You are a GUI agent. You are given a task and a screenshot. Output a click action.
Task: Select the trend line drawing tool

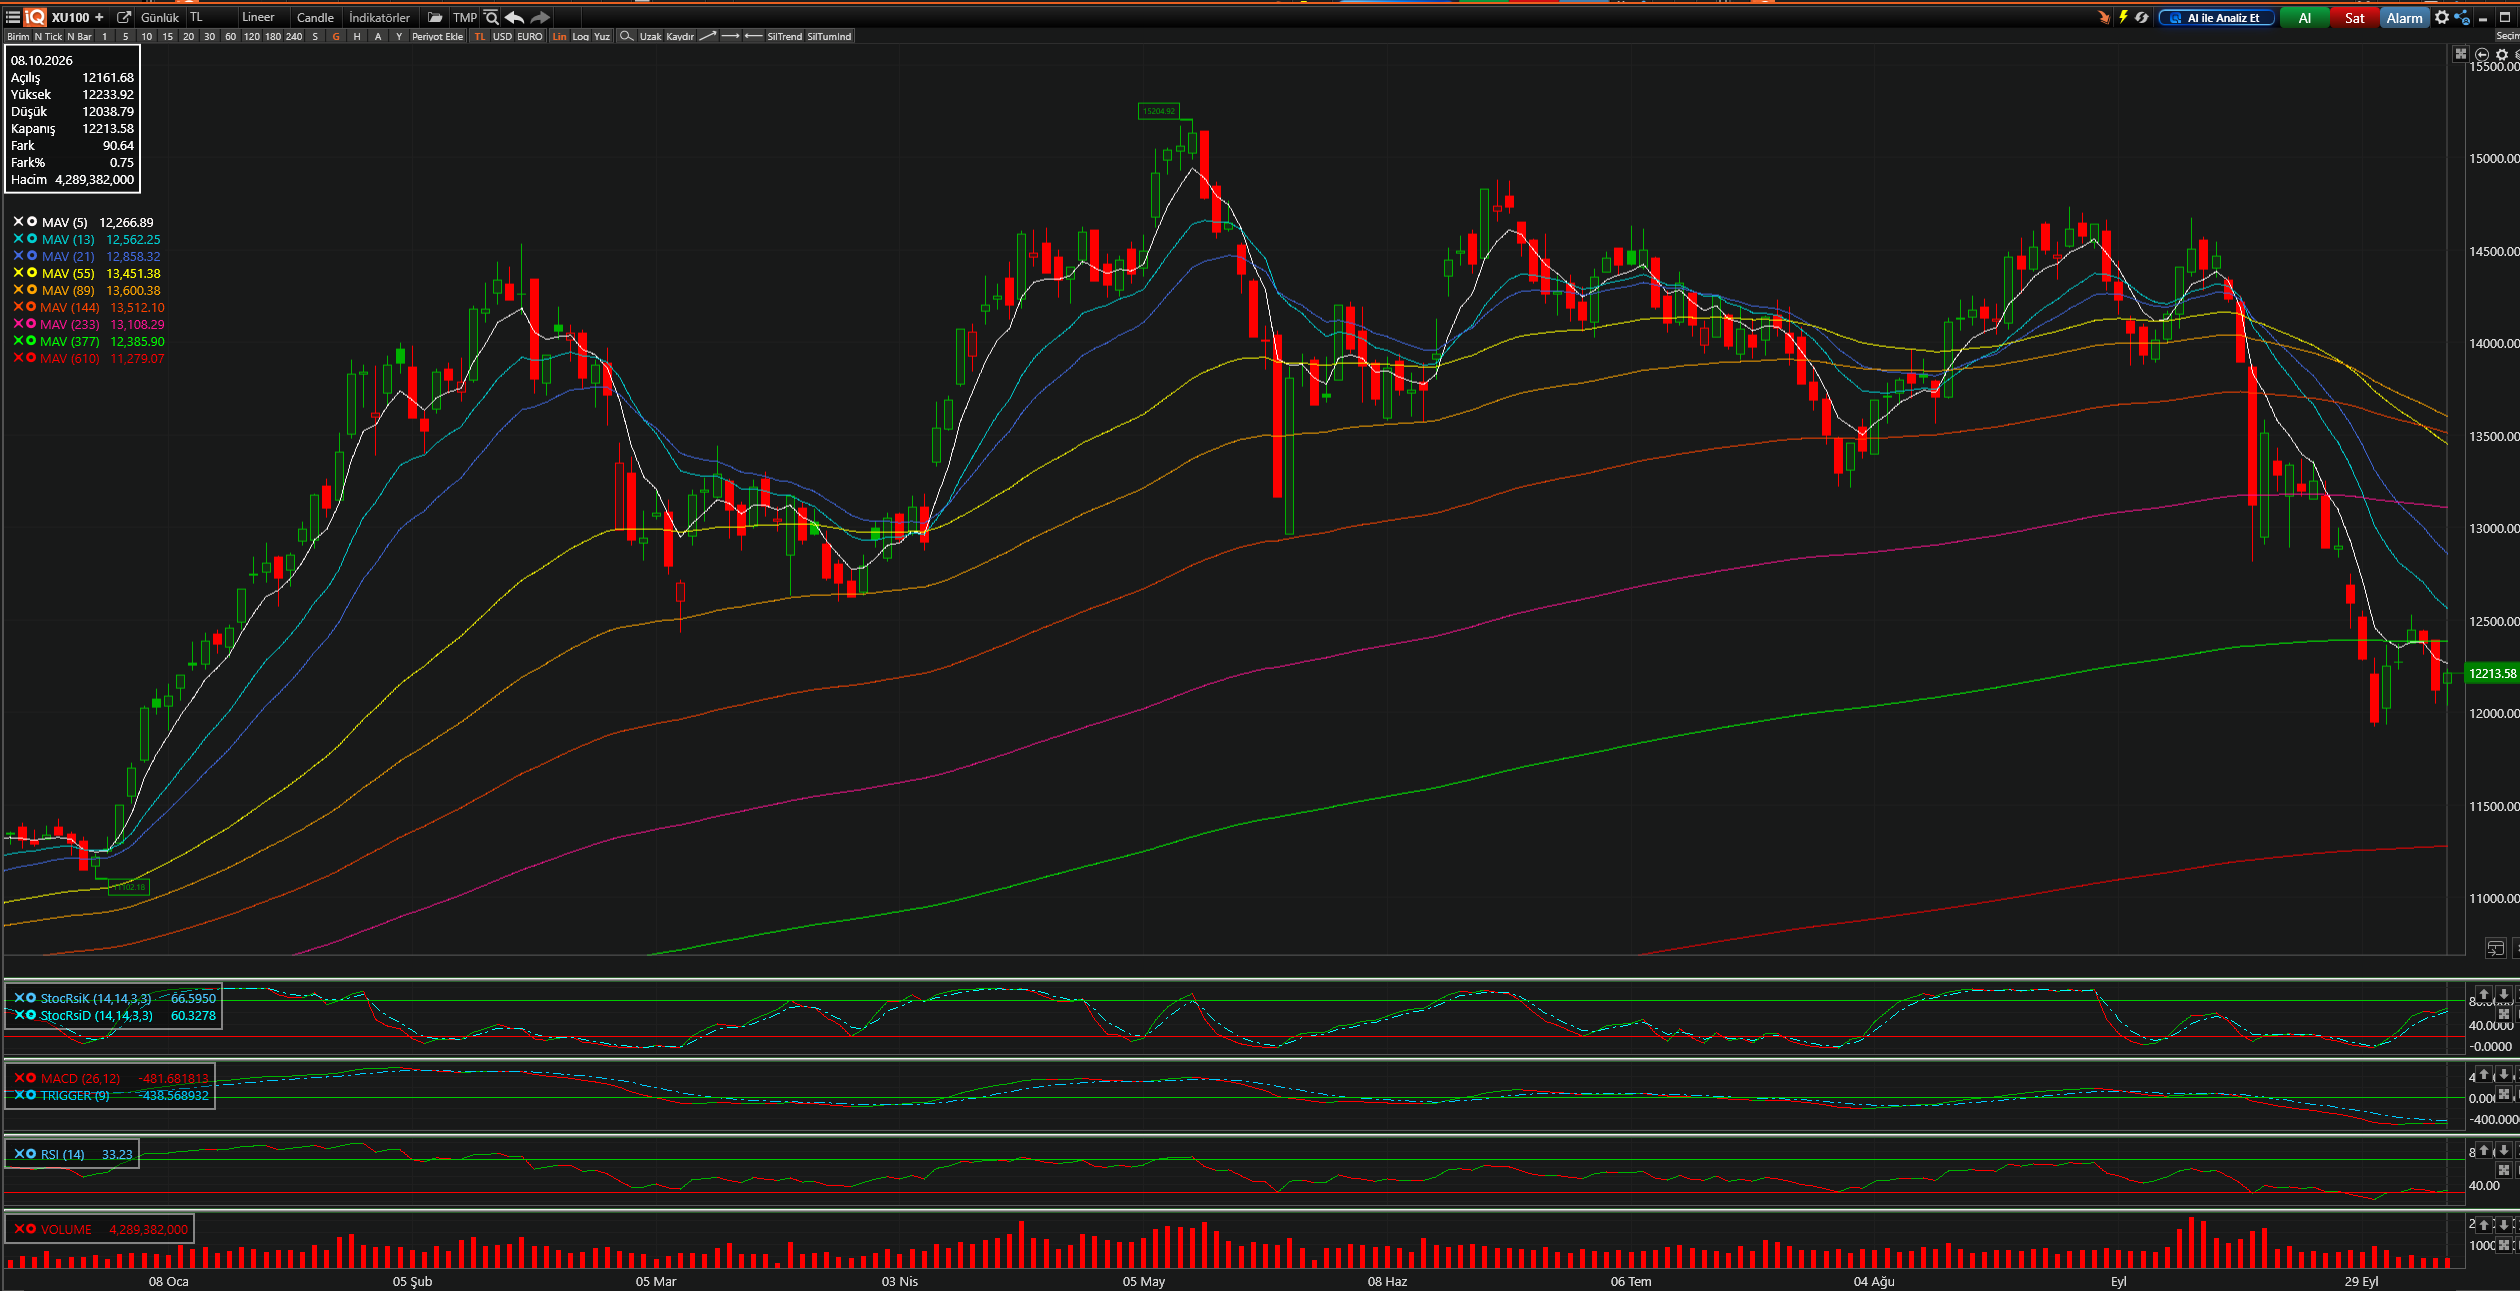click(x=707, y=36)
